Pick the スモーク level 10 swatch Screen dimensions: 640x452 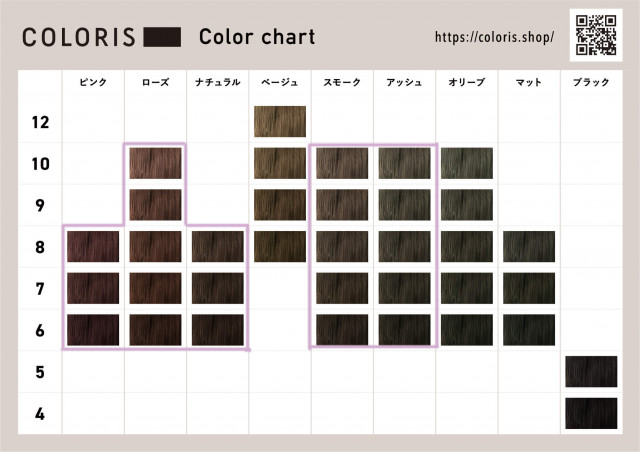342,163
